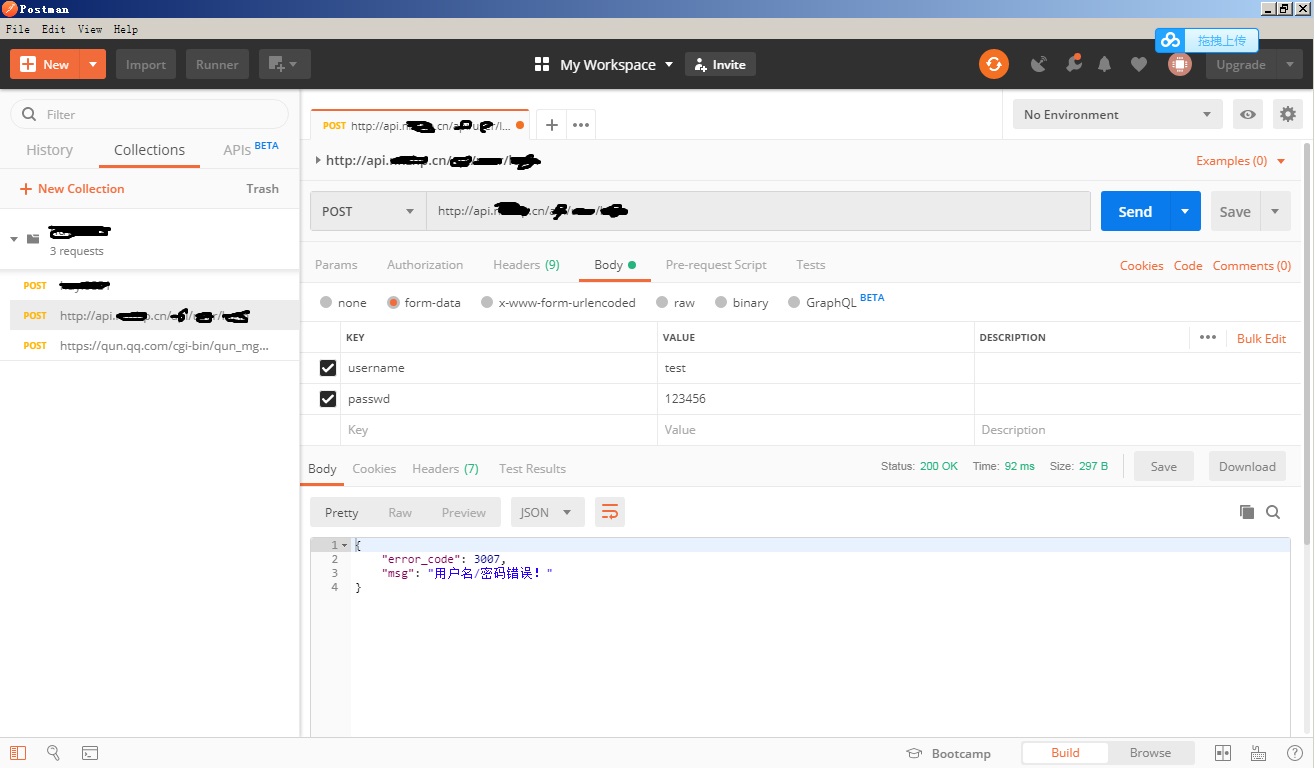Click the heart icon in header
Image resolution: width=1315 pixels, height=768 pixels.
pyautogui.click(x=1138, y=65)
